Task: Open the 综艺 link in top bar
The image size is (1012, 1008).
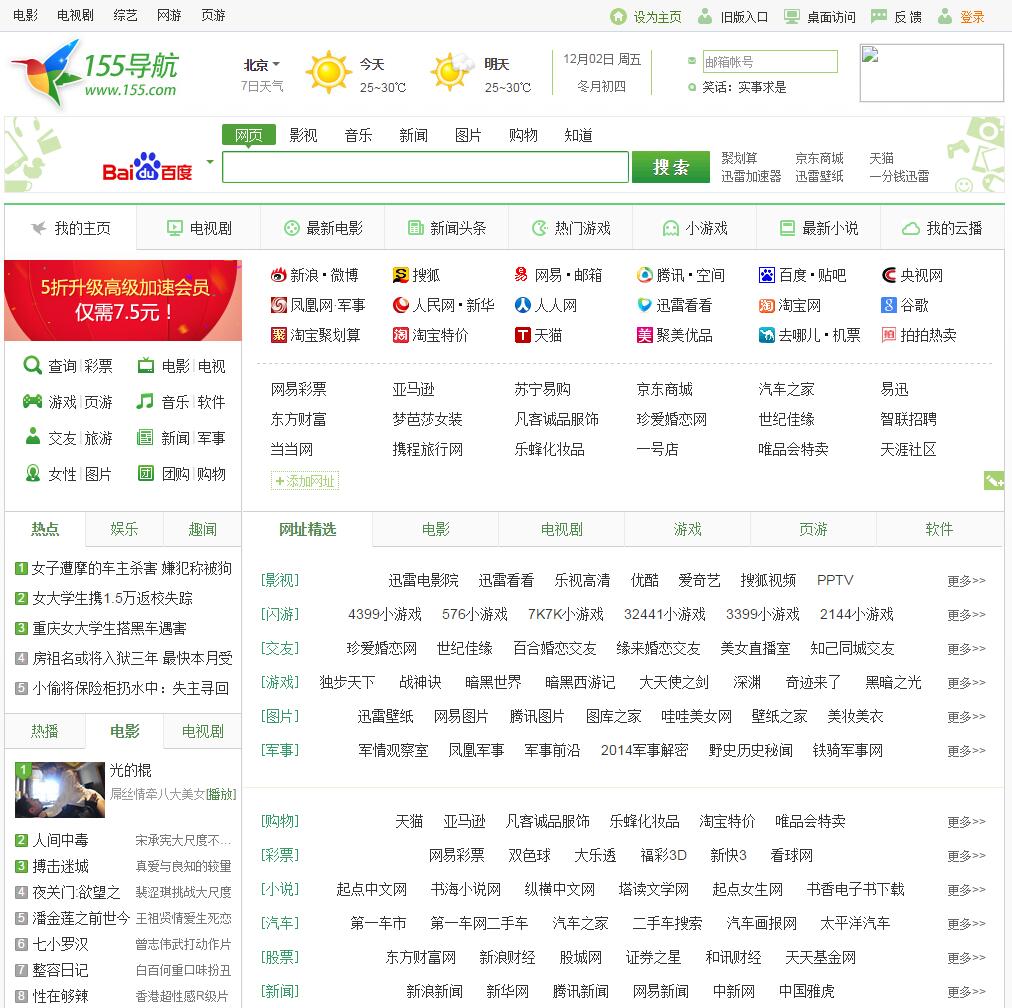Action: click(125, 15)
